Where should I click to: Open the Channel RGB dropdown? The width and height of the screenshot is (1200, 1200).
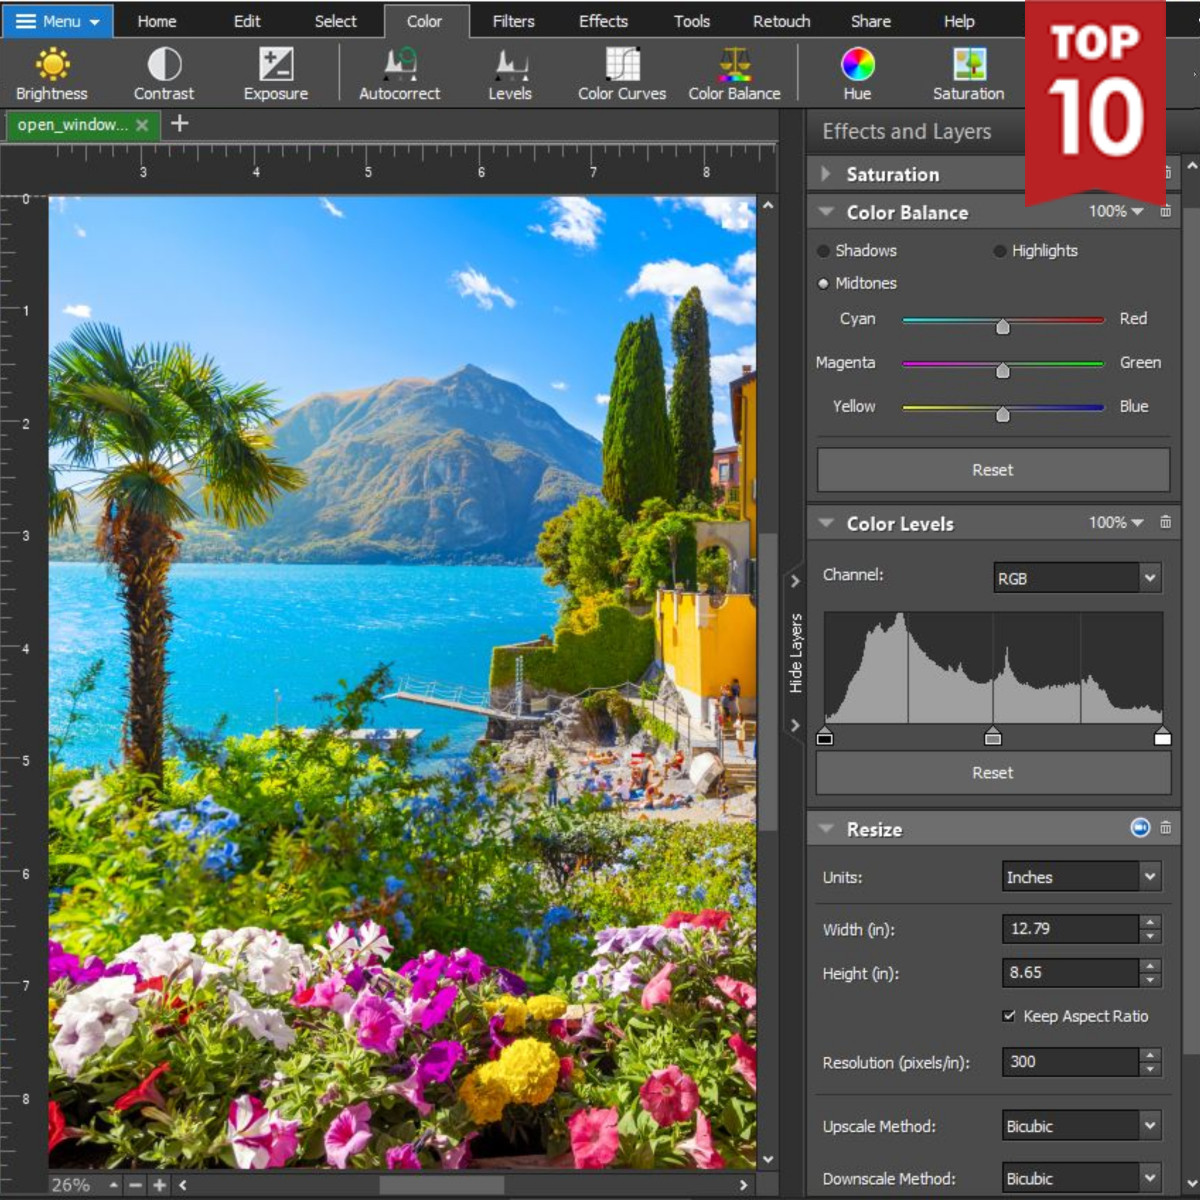click(x=1077, y=578)
